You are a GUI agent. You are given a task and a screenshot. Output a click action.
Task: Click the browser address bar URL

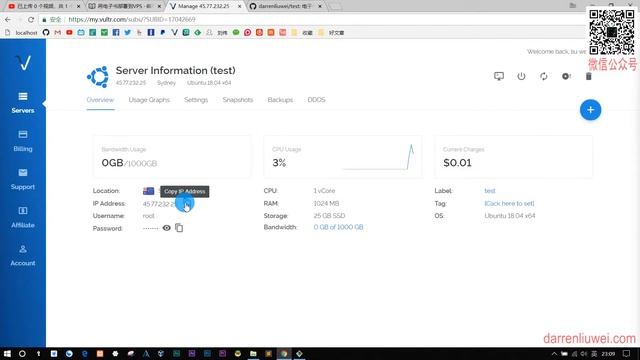click(131, 19)
